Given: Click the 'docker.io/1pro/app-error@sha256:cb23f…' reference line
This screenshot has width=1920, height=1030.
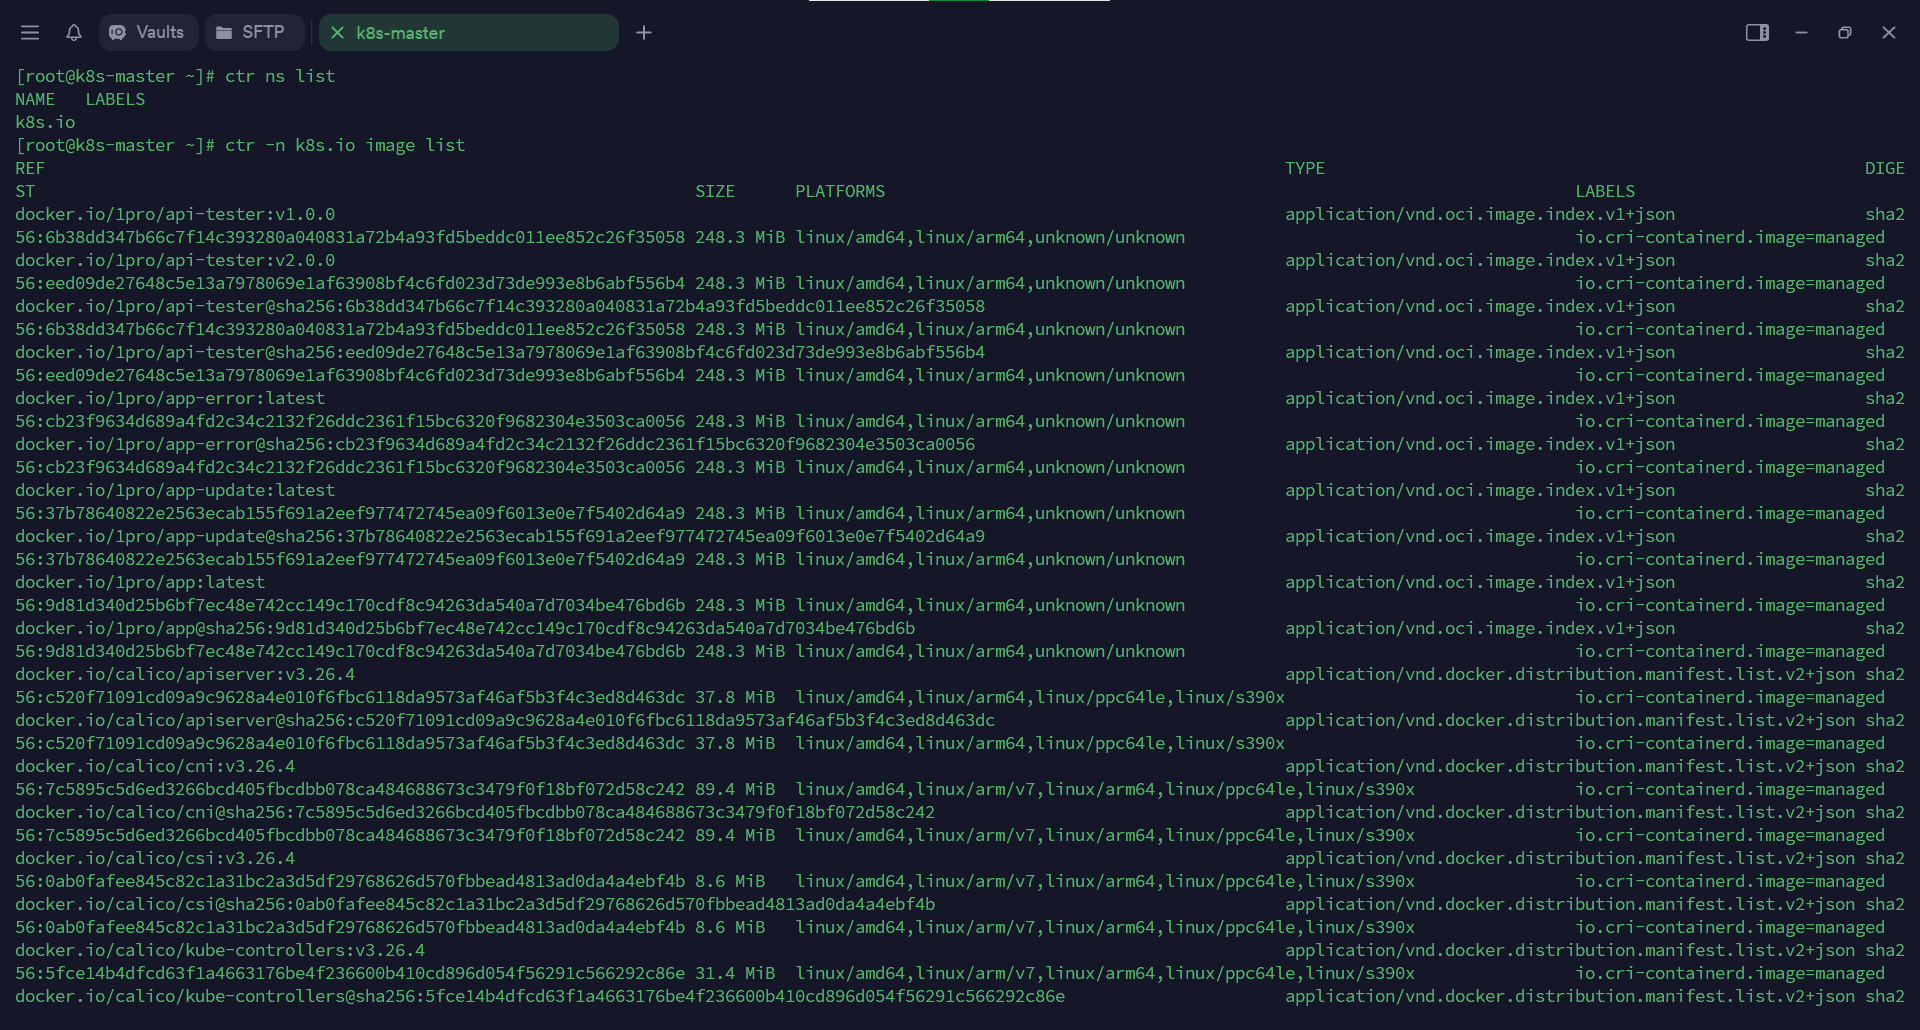Looking at the screenshot, I should pos(495,444).
